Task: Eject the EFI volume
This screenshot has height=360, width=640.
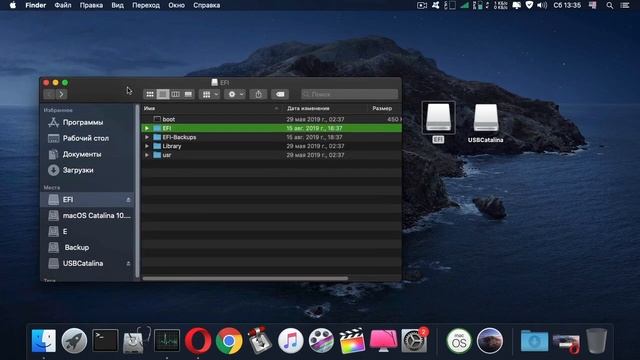Action: pyautogui.click(x=128, y=200)
